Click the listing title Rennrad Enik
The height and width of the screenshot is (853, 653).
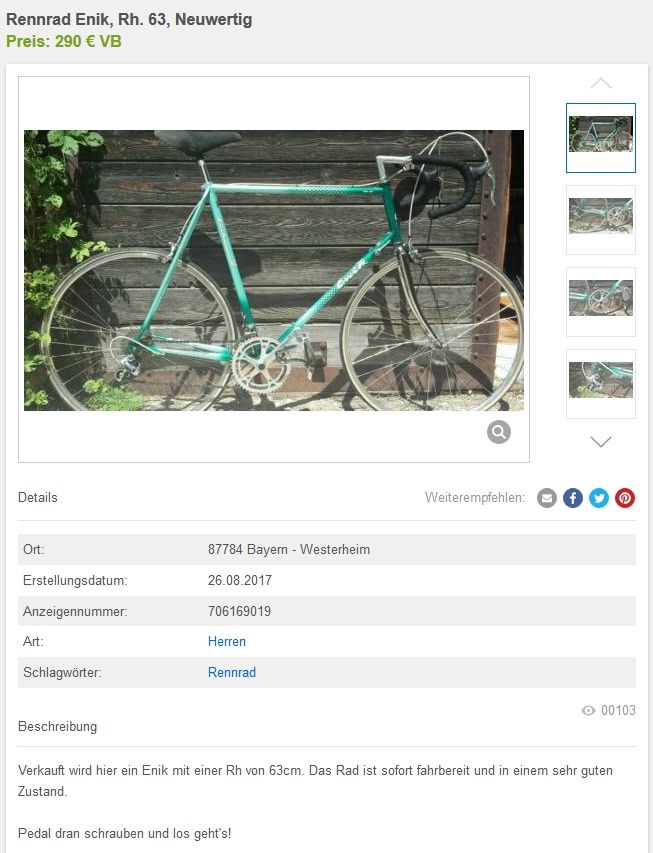(x=129, y=19)
